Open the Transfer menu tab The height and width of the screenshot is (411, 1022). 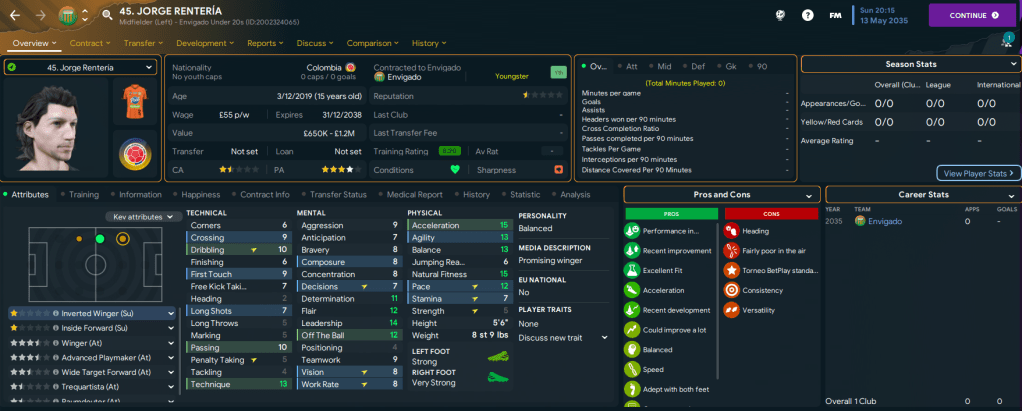(144, 43)
